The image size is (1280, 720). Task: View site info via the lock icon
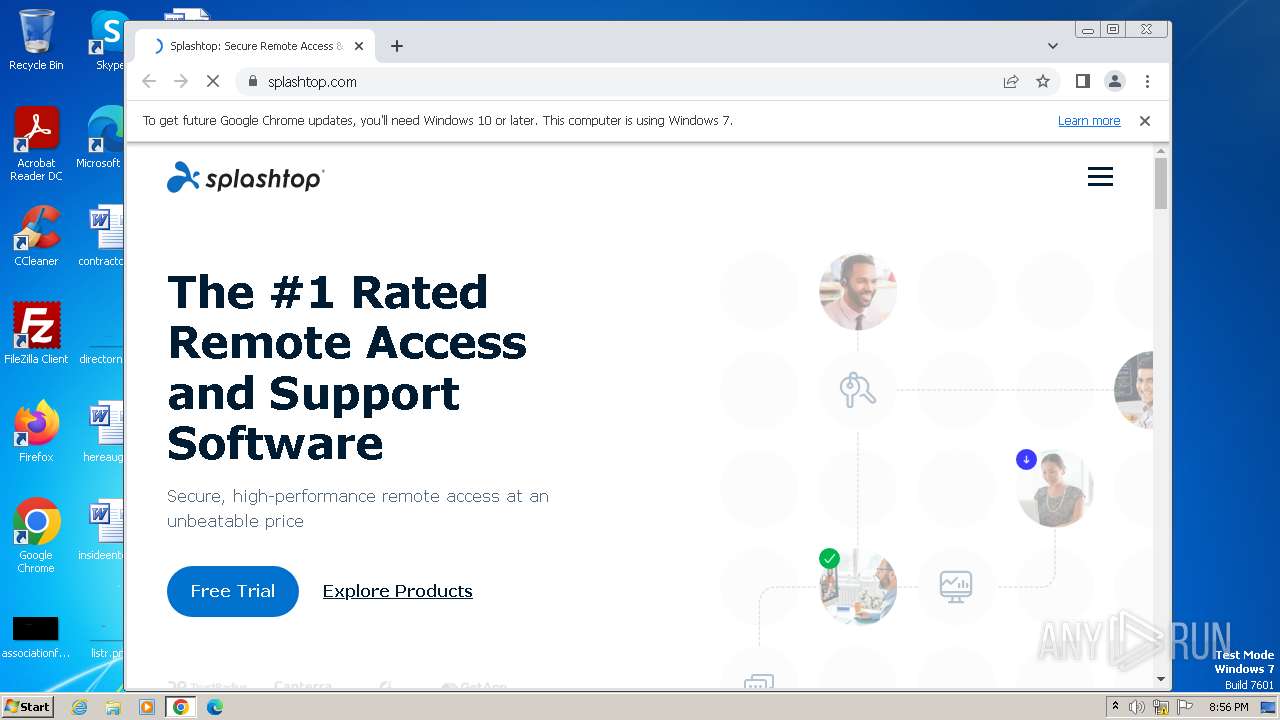[x=252, y=82]
